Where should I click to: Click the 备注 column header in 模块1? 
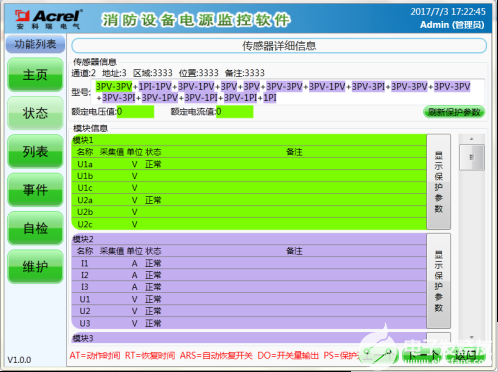294,152
